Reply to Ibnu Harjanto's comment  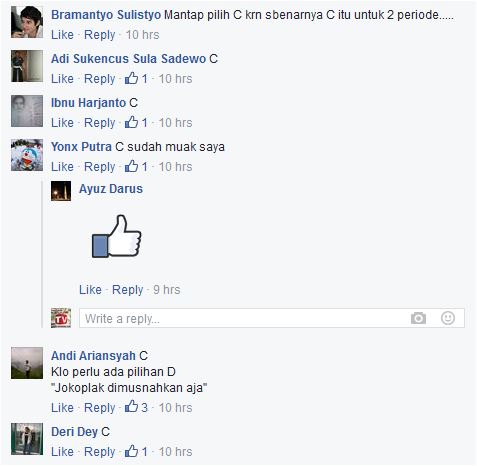point(99,123)
